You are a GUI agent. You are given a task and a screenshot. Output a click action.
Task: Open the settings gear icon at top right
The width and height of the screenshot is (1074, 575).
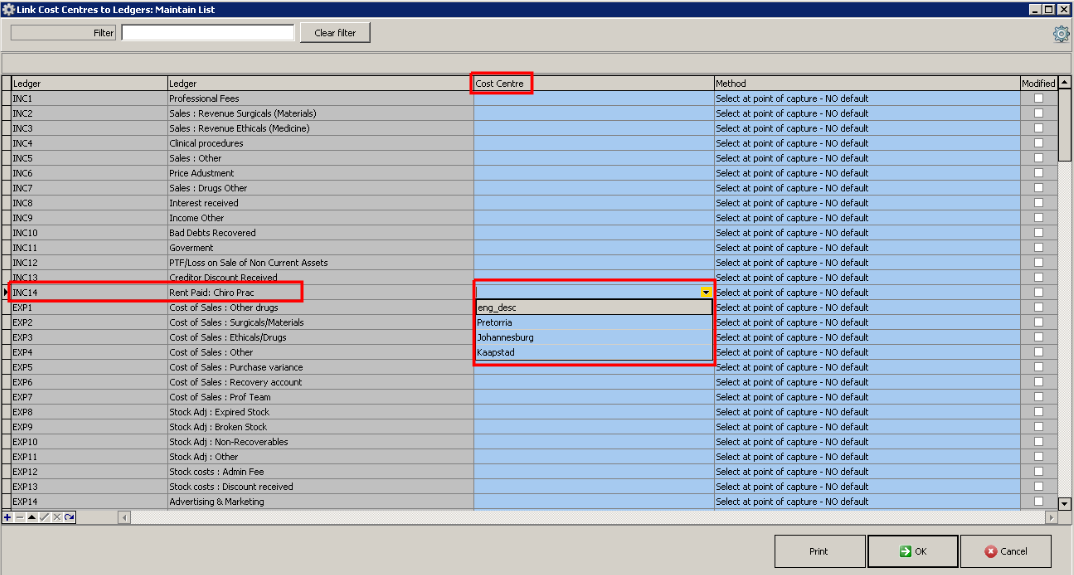point(1061,34)
